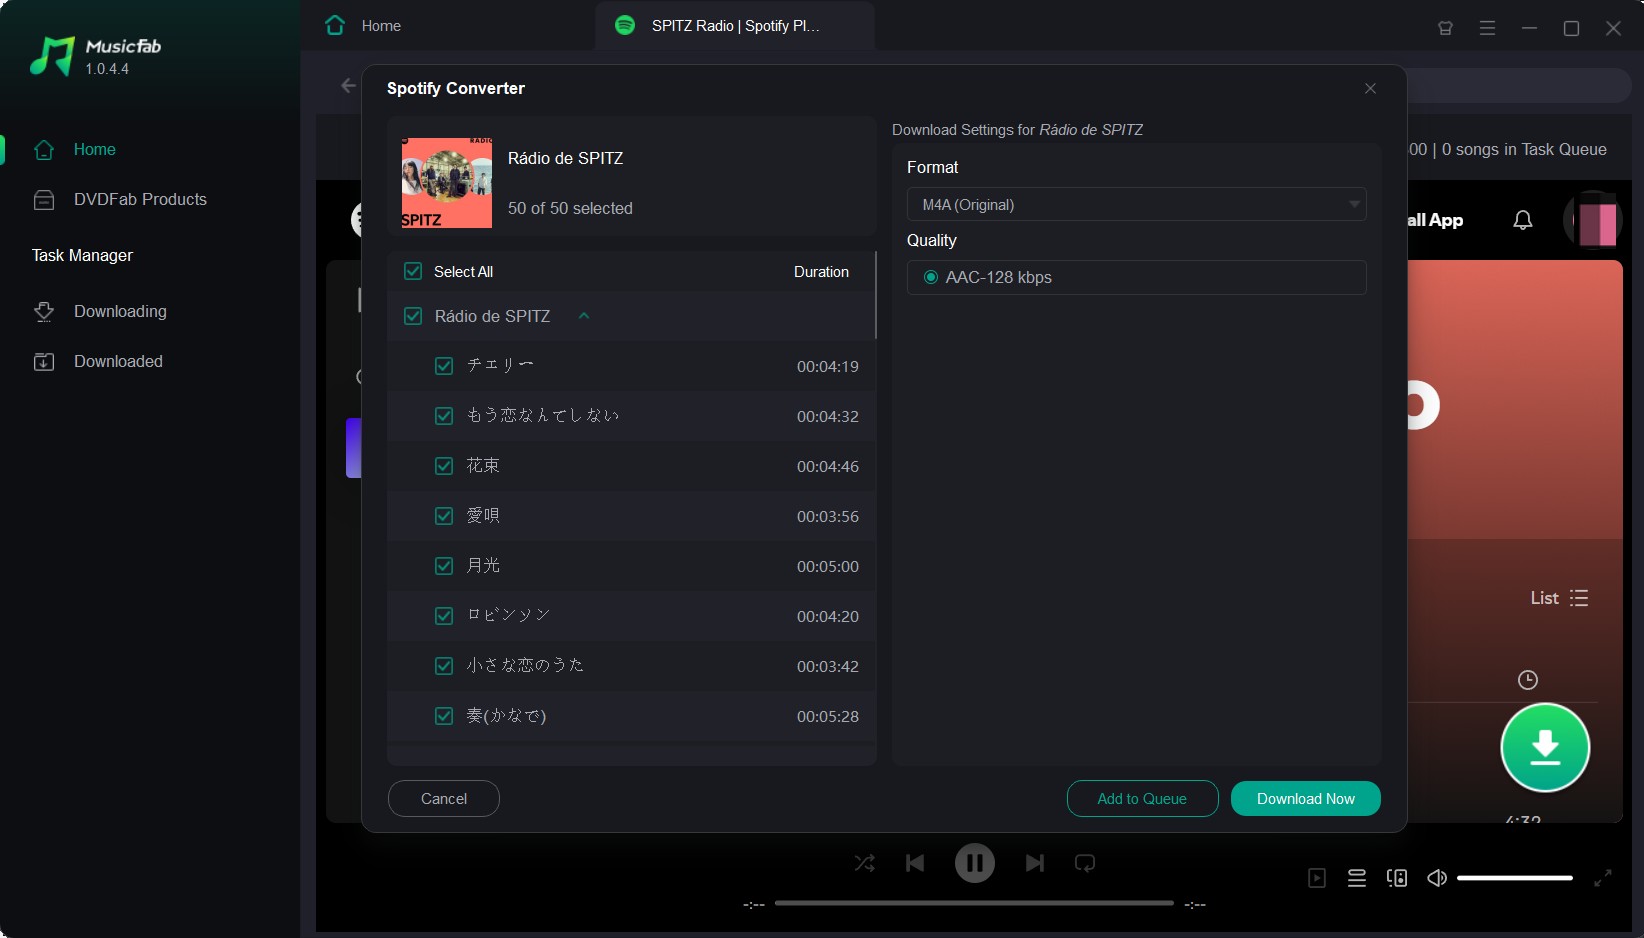Click the '50 of 50 selected' text
Image resolution: width=1644 pixels, height=938 pixels.
(x=570, y=208)
